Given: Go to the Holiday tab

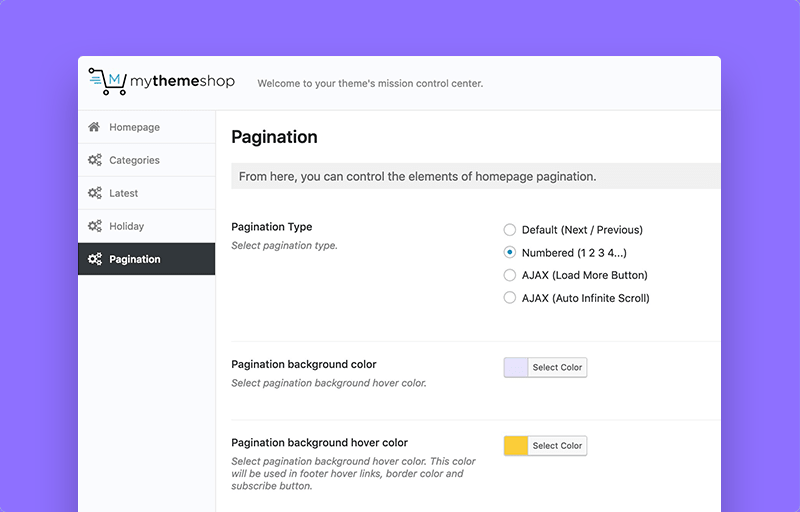Looking at the screenshot, I should tap(146, 226).
